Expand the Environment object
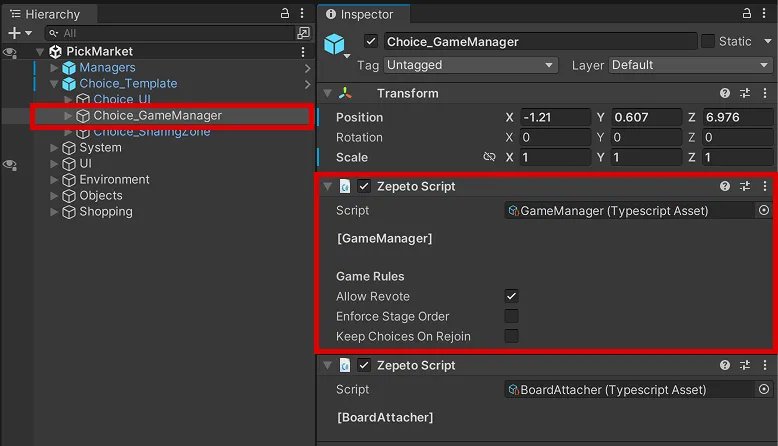 pos(54,180)
